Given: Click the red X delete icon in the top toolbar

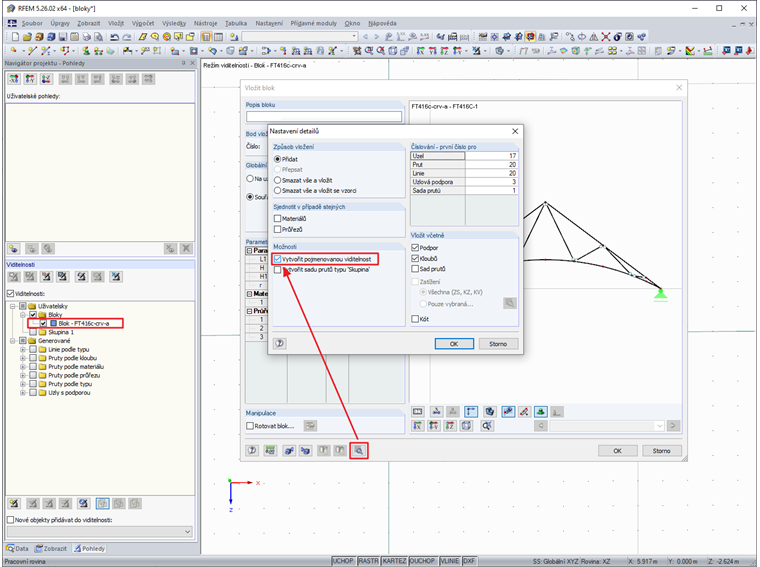Looking at the screenshot, I should [606, 37].
